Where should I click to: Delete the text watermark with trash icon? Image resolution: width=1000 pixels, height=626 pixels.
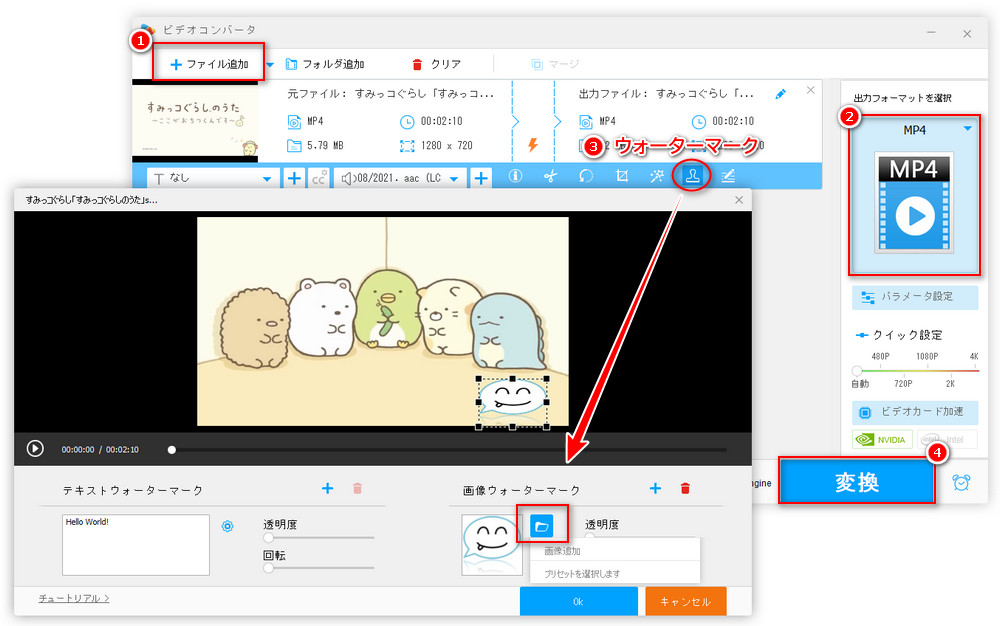[x=357, y=488]
